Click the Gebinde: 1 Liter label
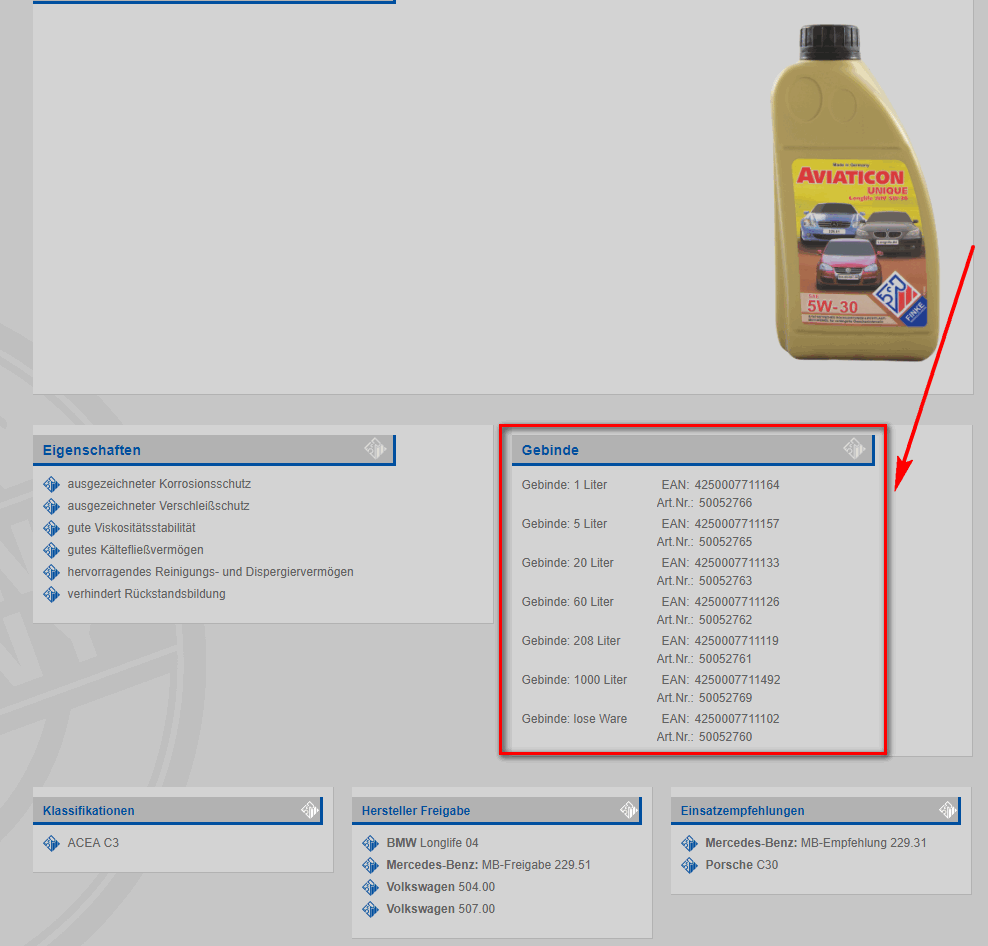Screen dimensions: 988x946 click(x=564, y=485)
